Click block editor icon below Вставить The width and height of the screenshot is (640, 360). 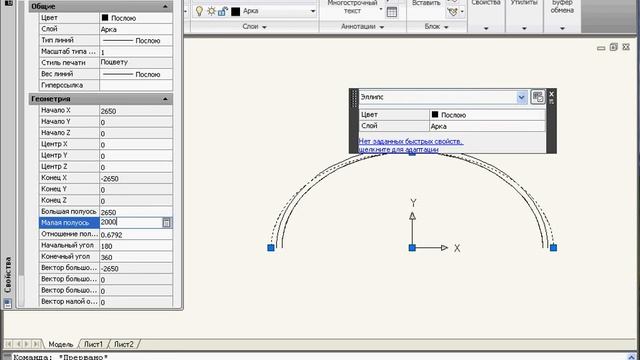[453, 11]
